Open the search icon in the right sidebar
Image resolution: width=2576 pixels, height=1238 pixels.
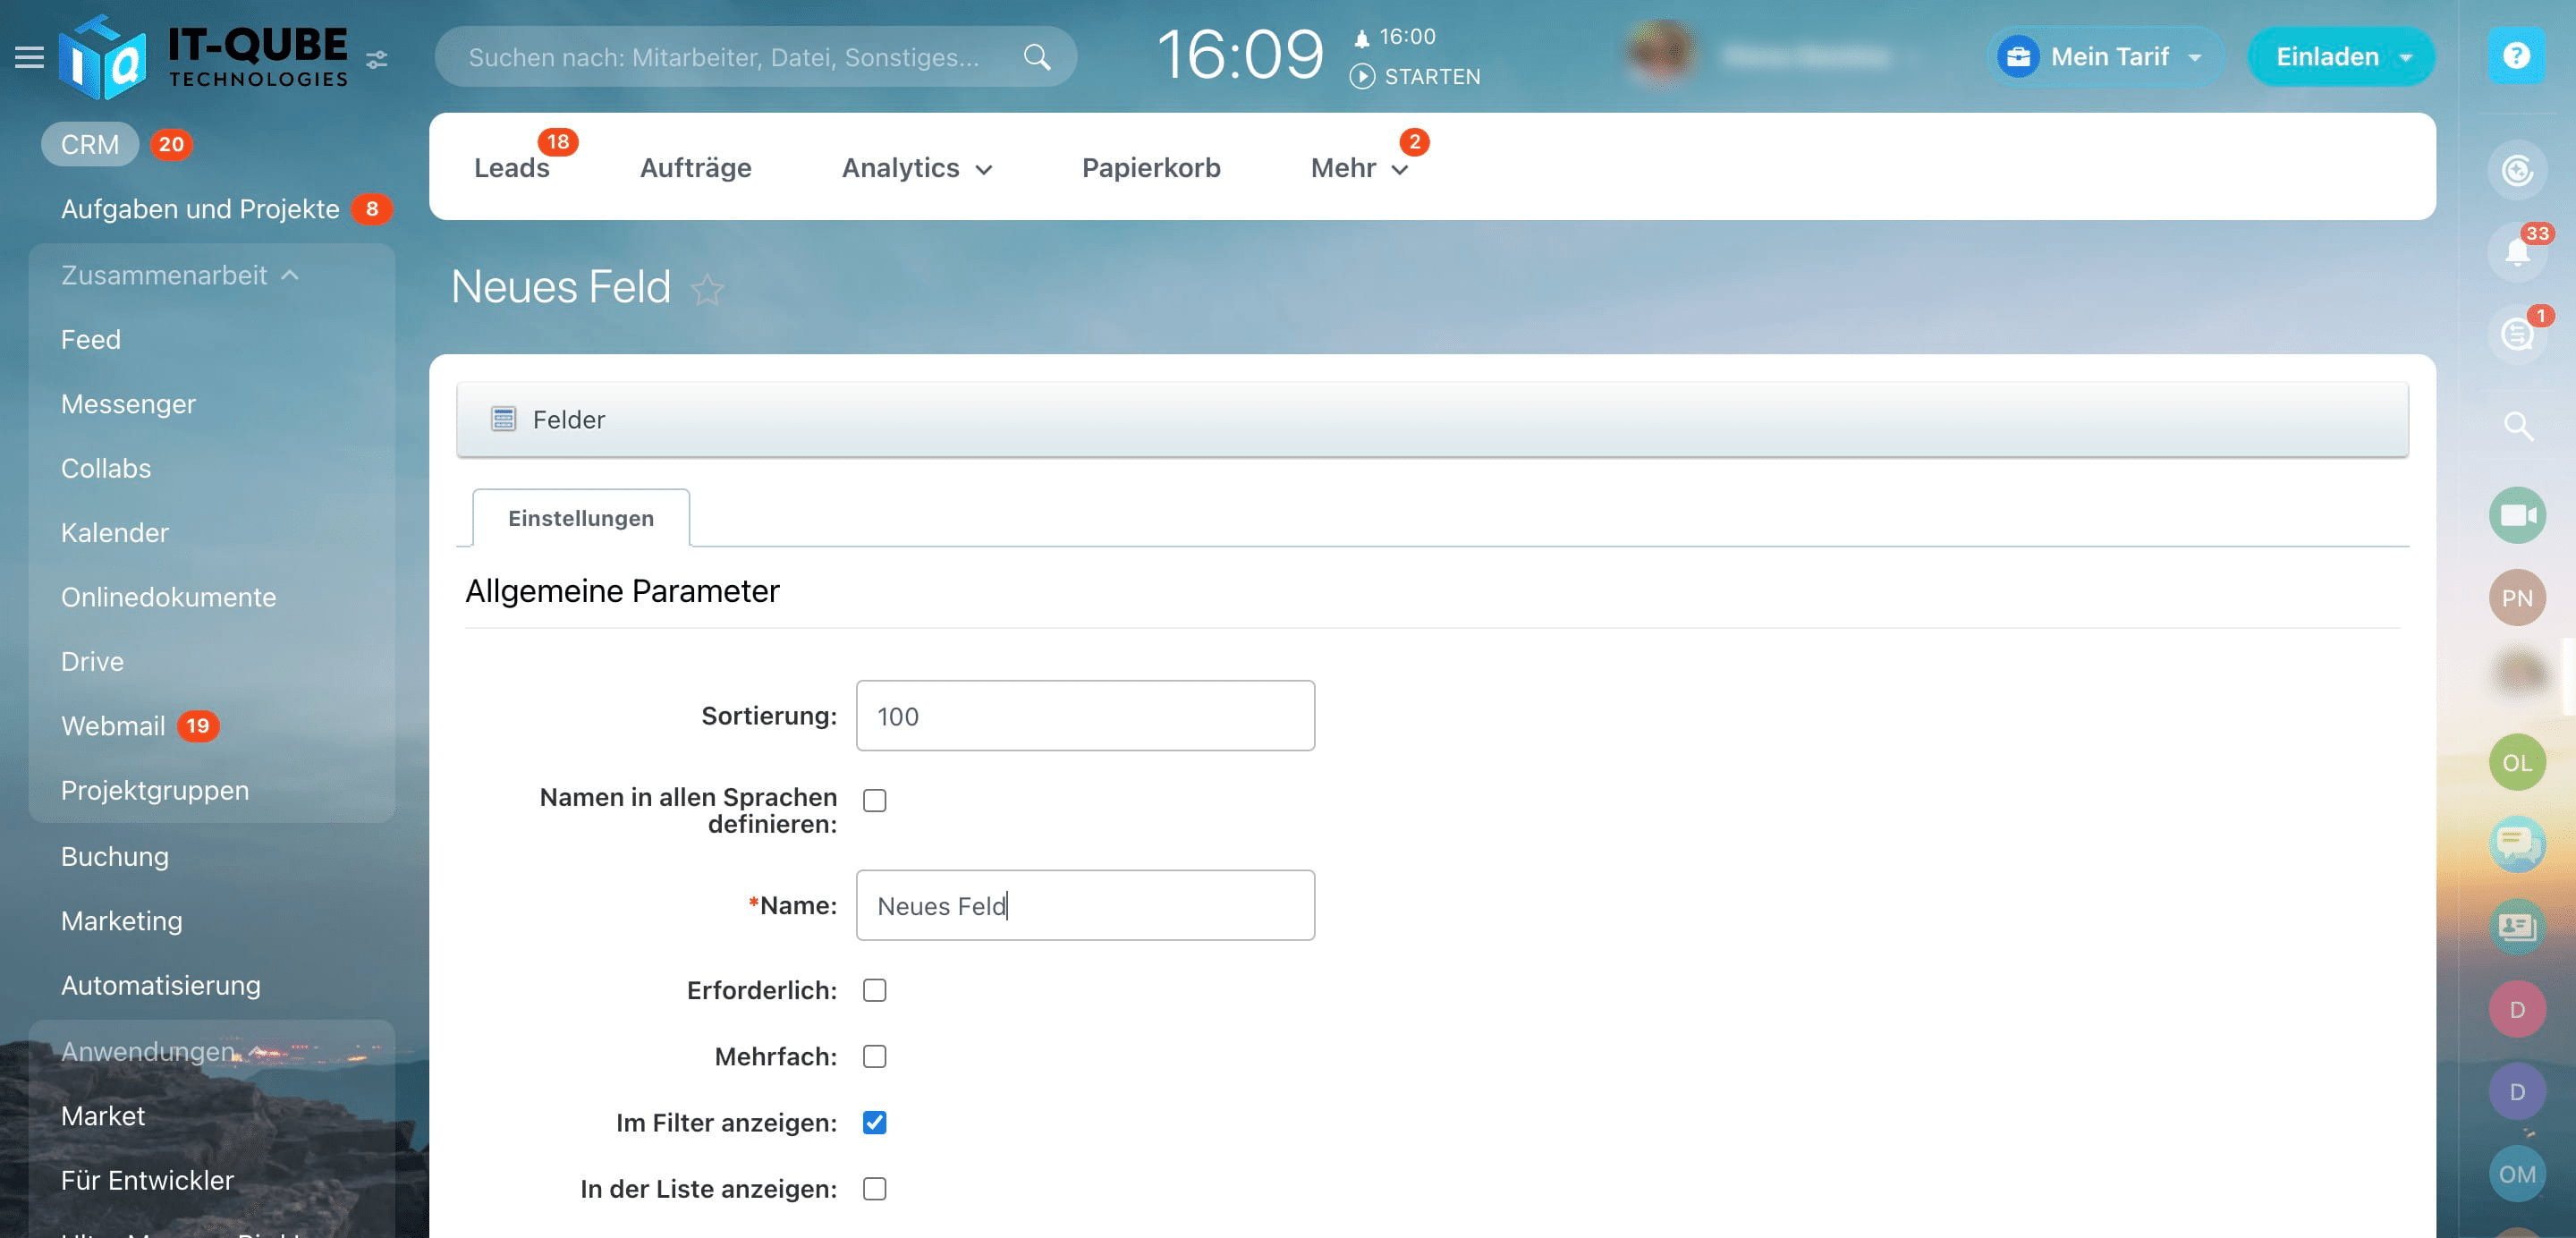tap(2517, 426)
